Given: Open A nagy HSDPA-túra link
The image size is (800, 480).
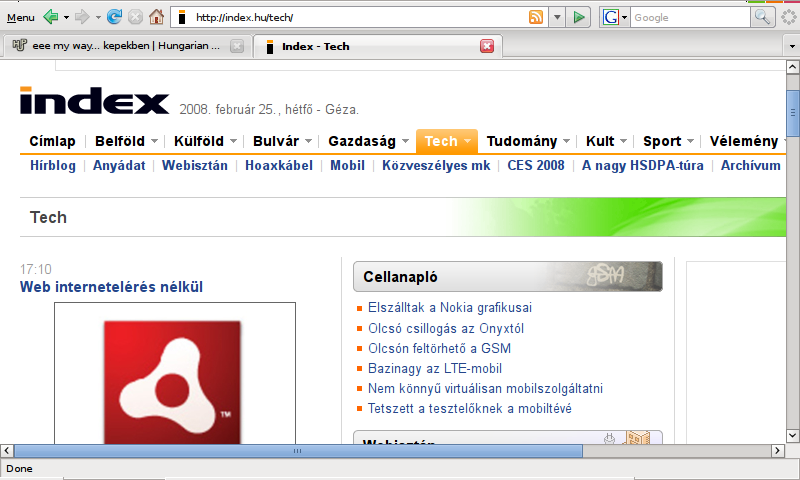Looking at the screenshot, I should 642,166.
